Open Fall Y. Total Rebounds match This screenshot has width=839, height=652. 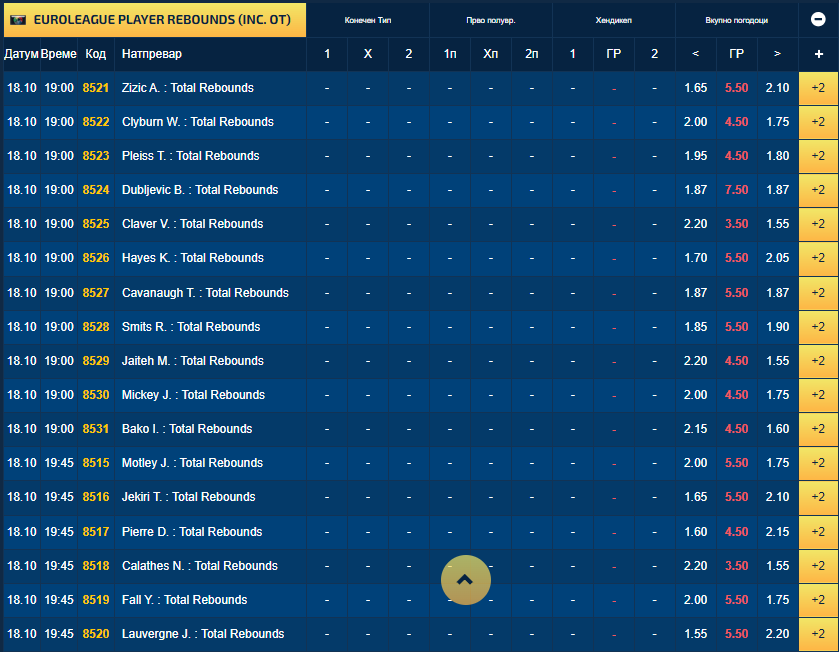click(185, 600)
